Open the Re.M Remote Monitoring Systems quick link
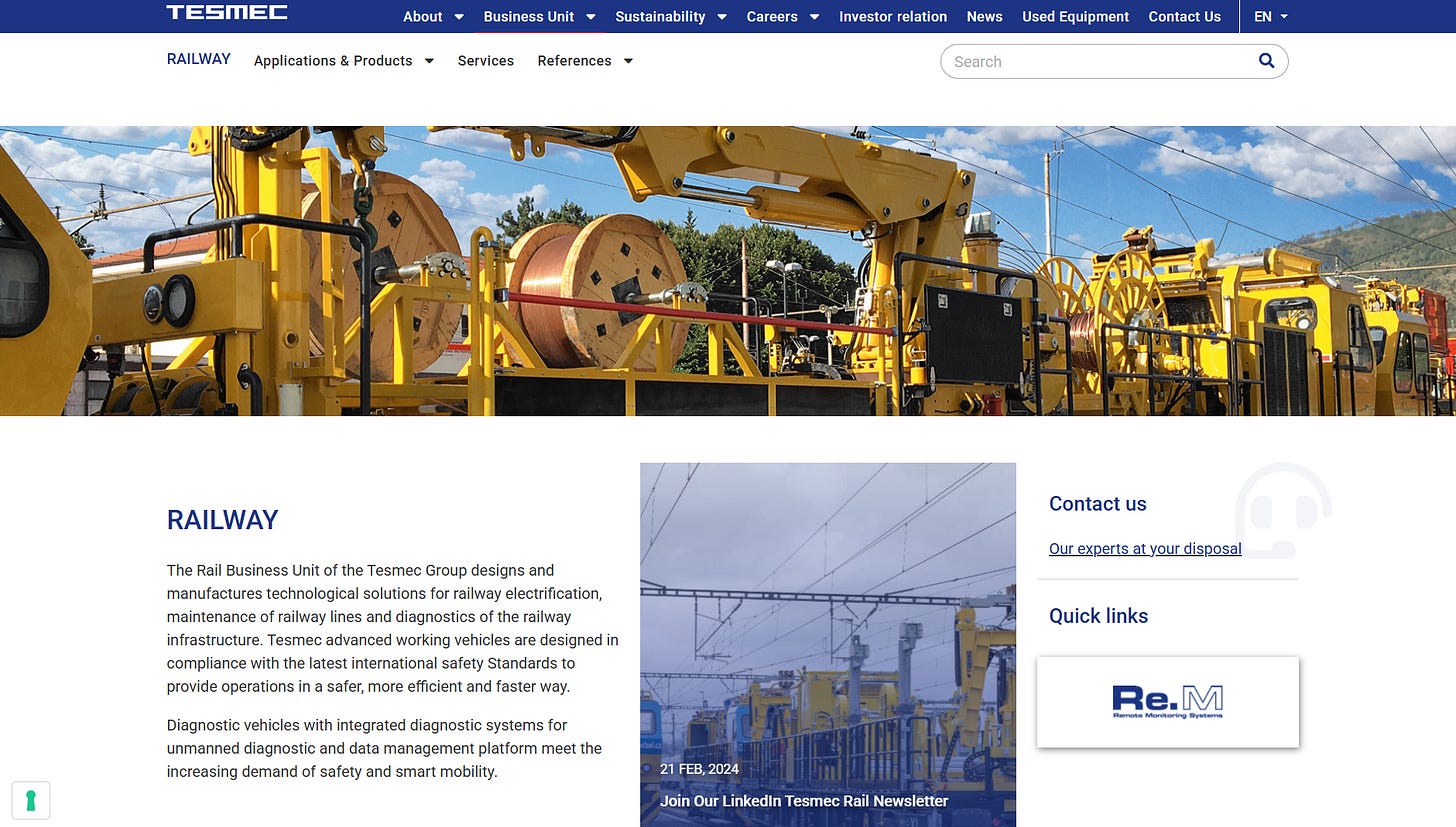 (x=1167, y=702)
